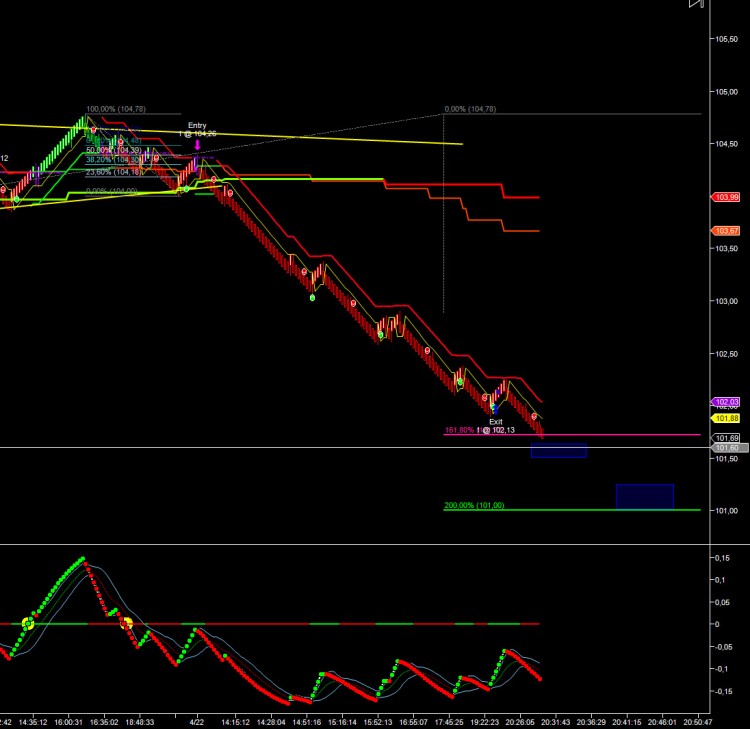
Task: Select the purple 102,03 price marker
Action: [x=726, y=402]
